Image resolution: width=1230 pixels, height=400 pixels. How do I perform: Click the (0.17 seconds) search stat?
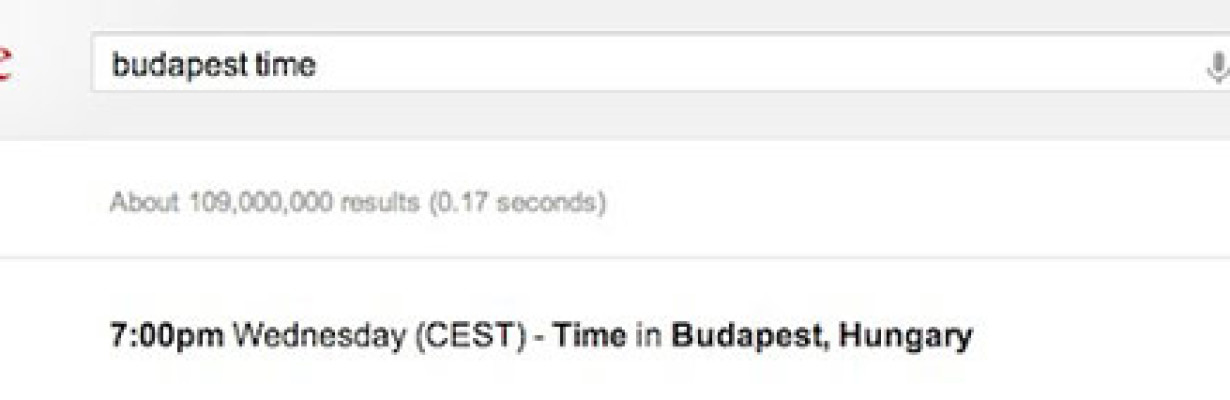click(517, 203)
